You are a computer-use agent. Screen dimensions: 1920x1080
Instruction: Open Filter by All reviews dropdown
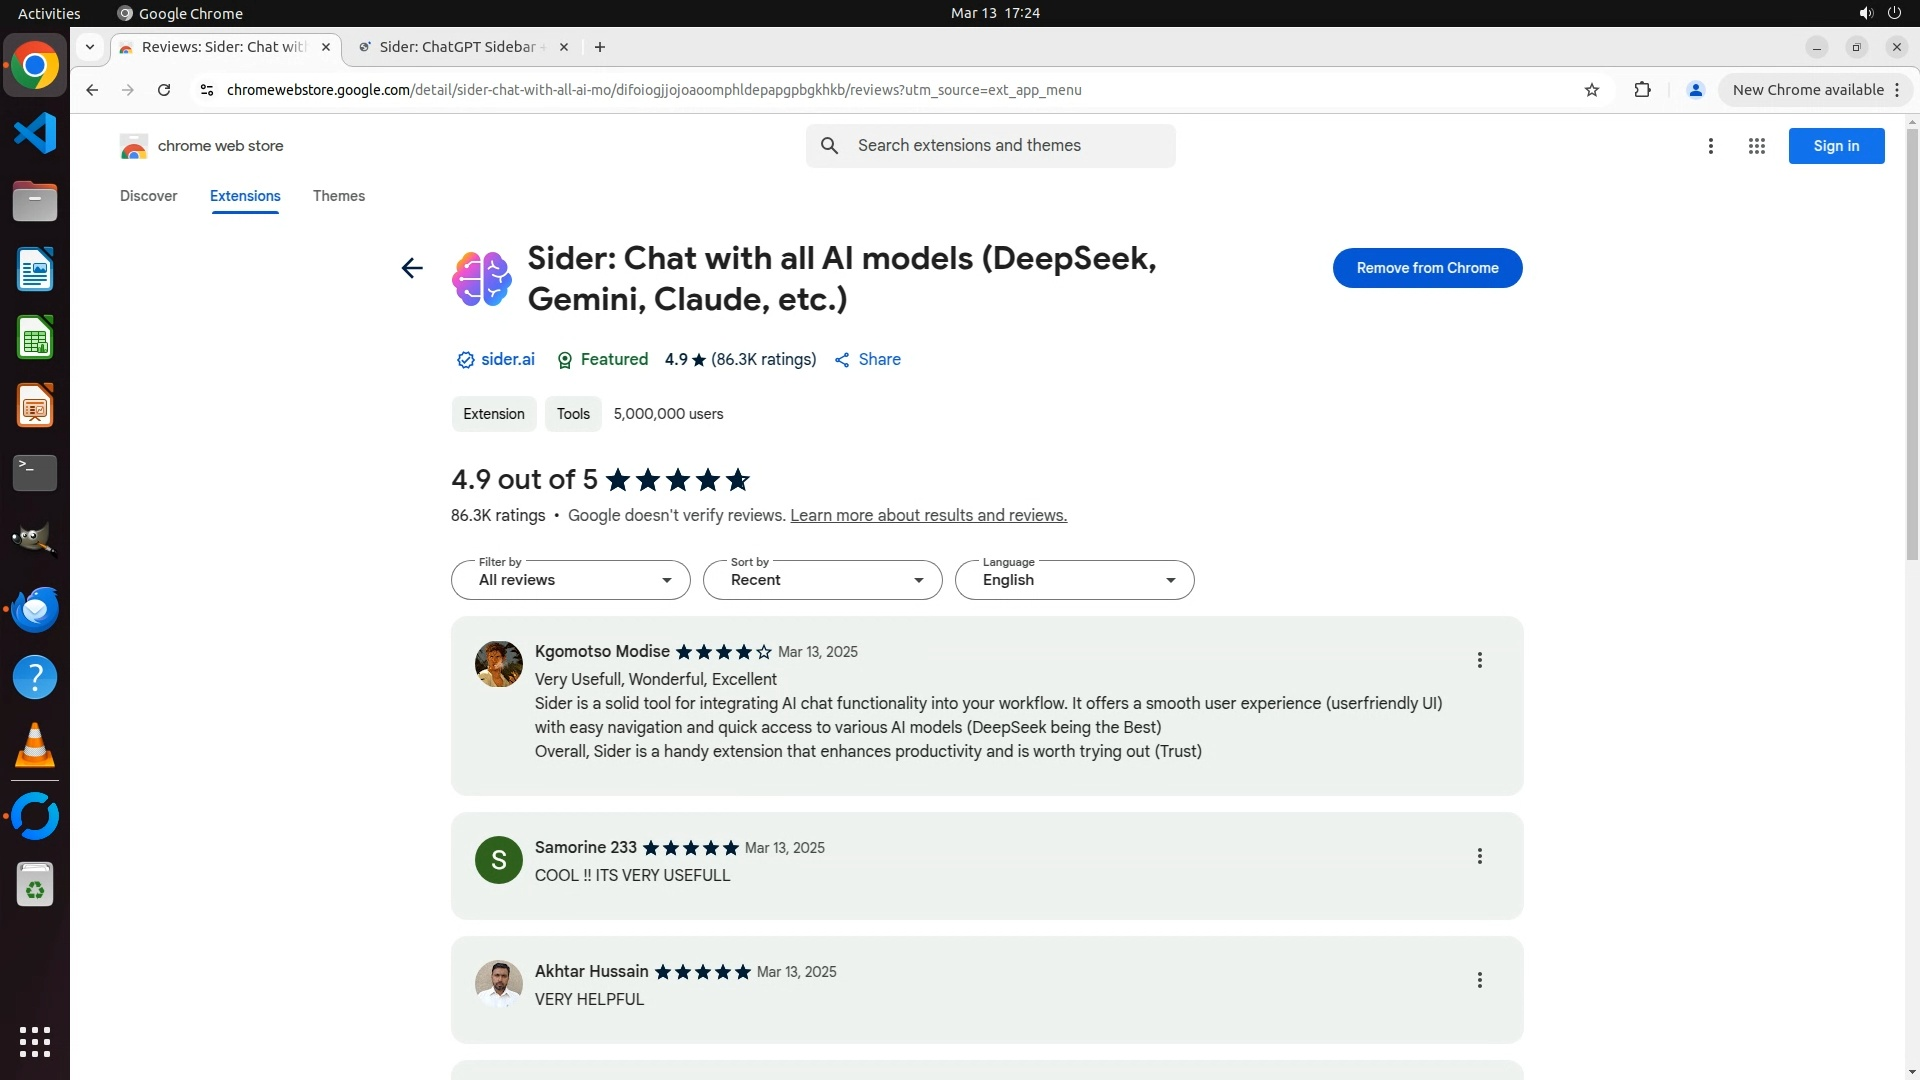[570, 580]
